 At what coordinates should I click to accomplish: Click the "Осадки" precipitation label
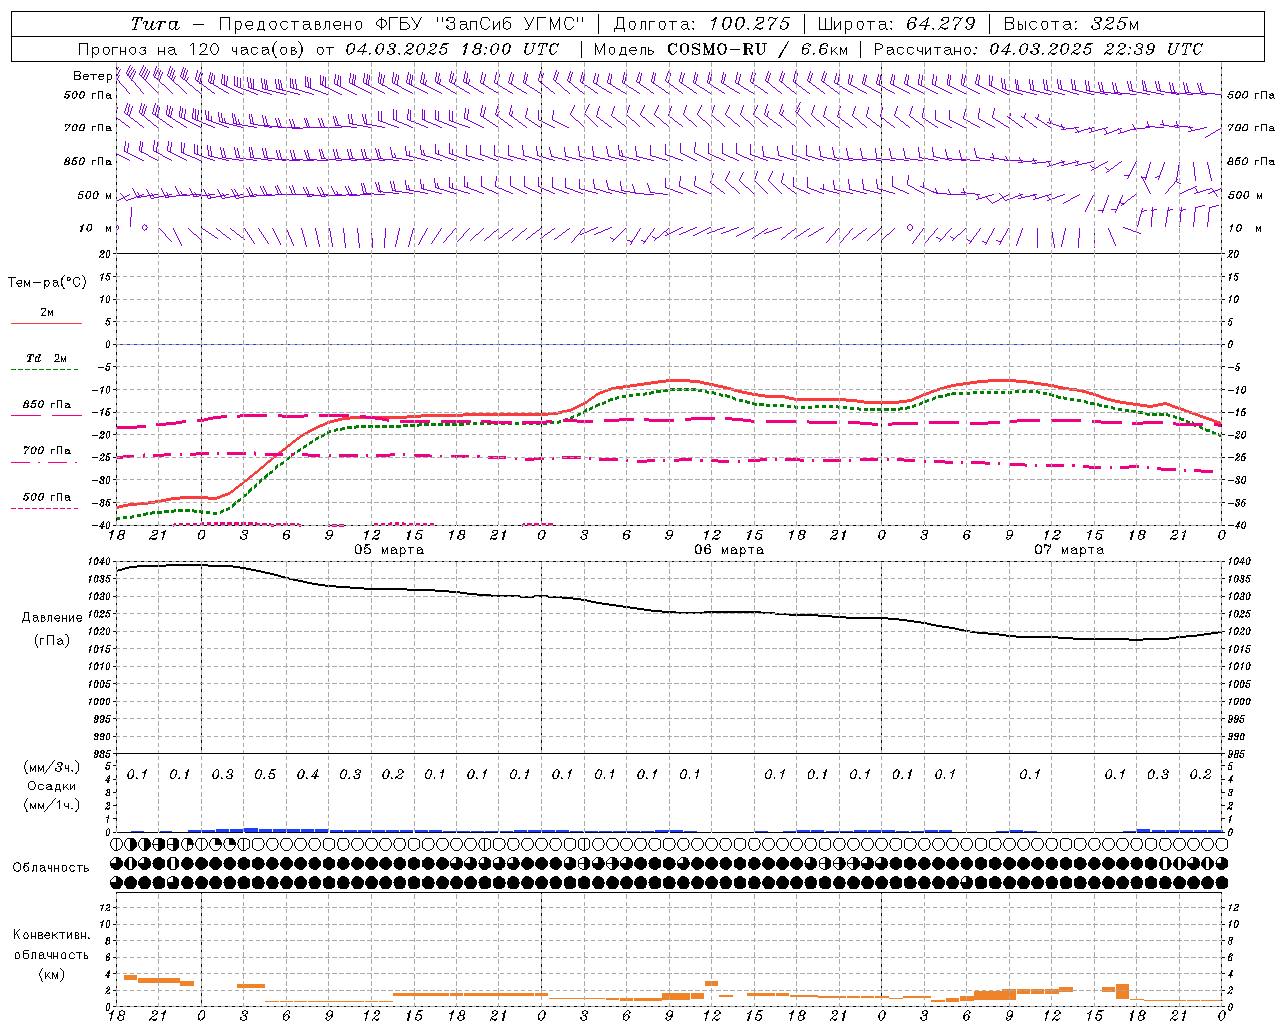tap(52, 786)
